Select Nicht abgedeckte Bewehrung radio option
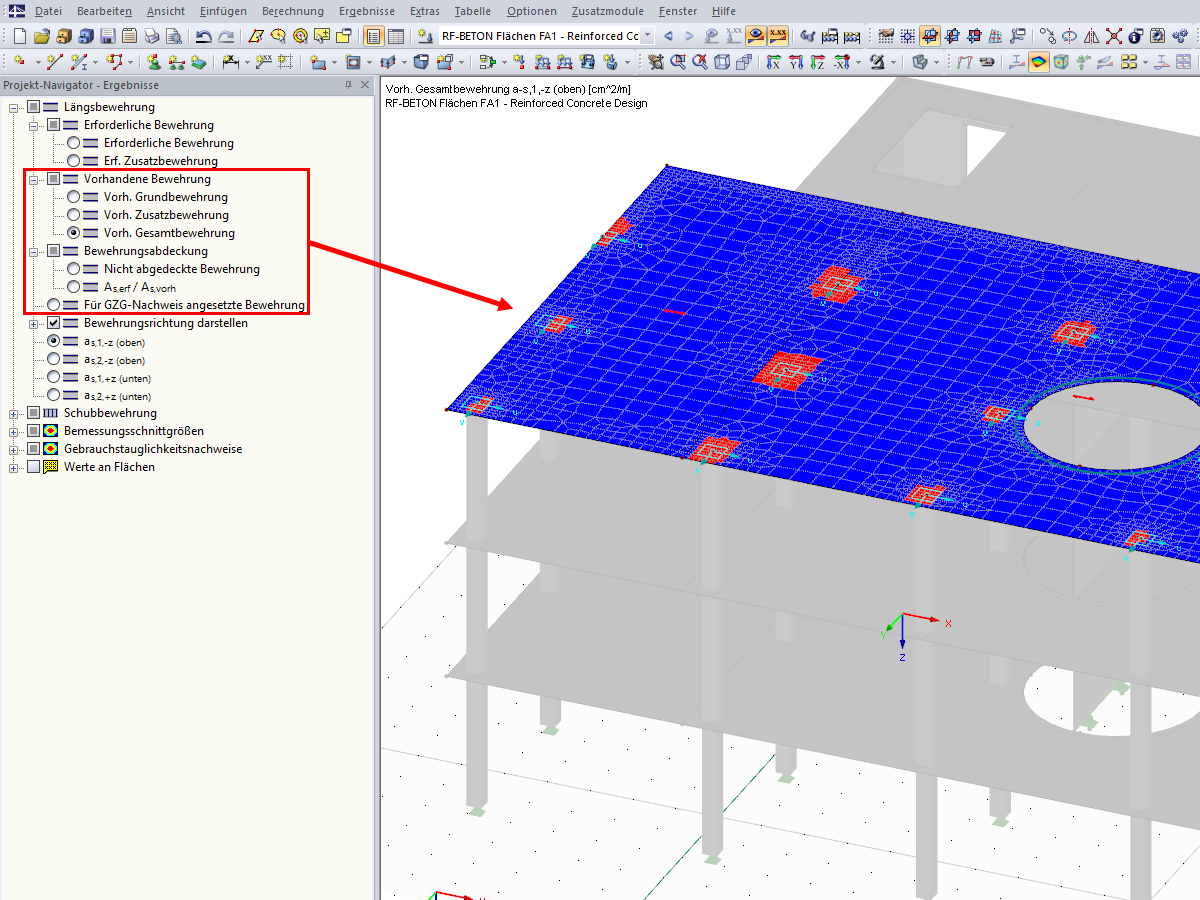 tap(73, 269)
